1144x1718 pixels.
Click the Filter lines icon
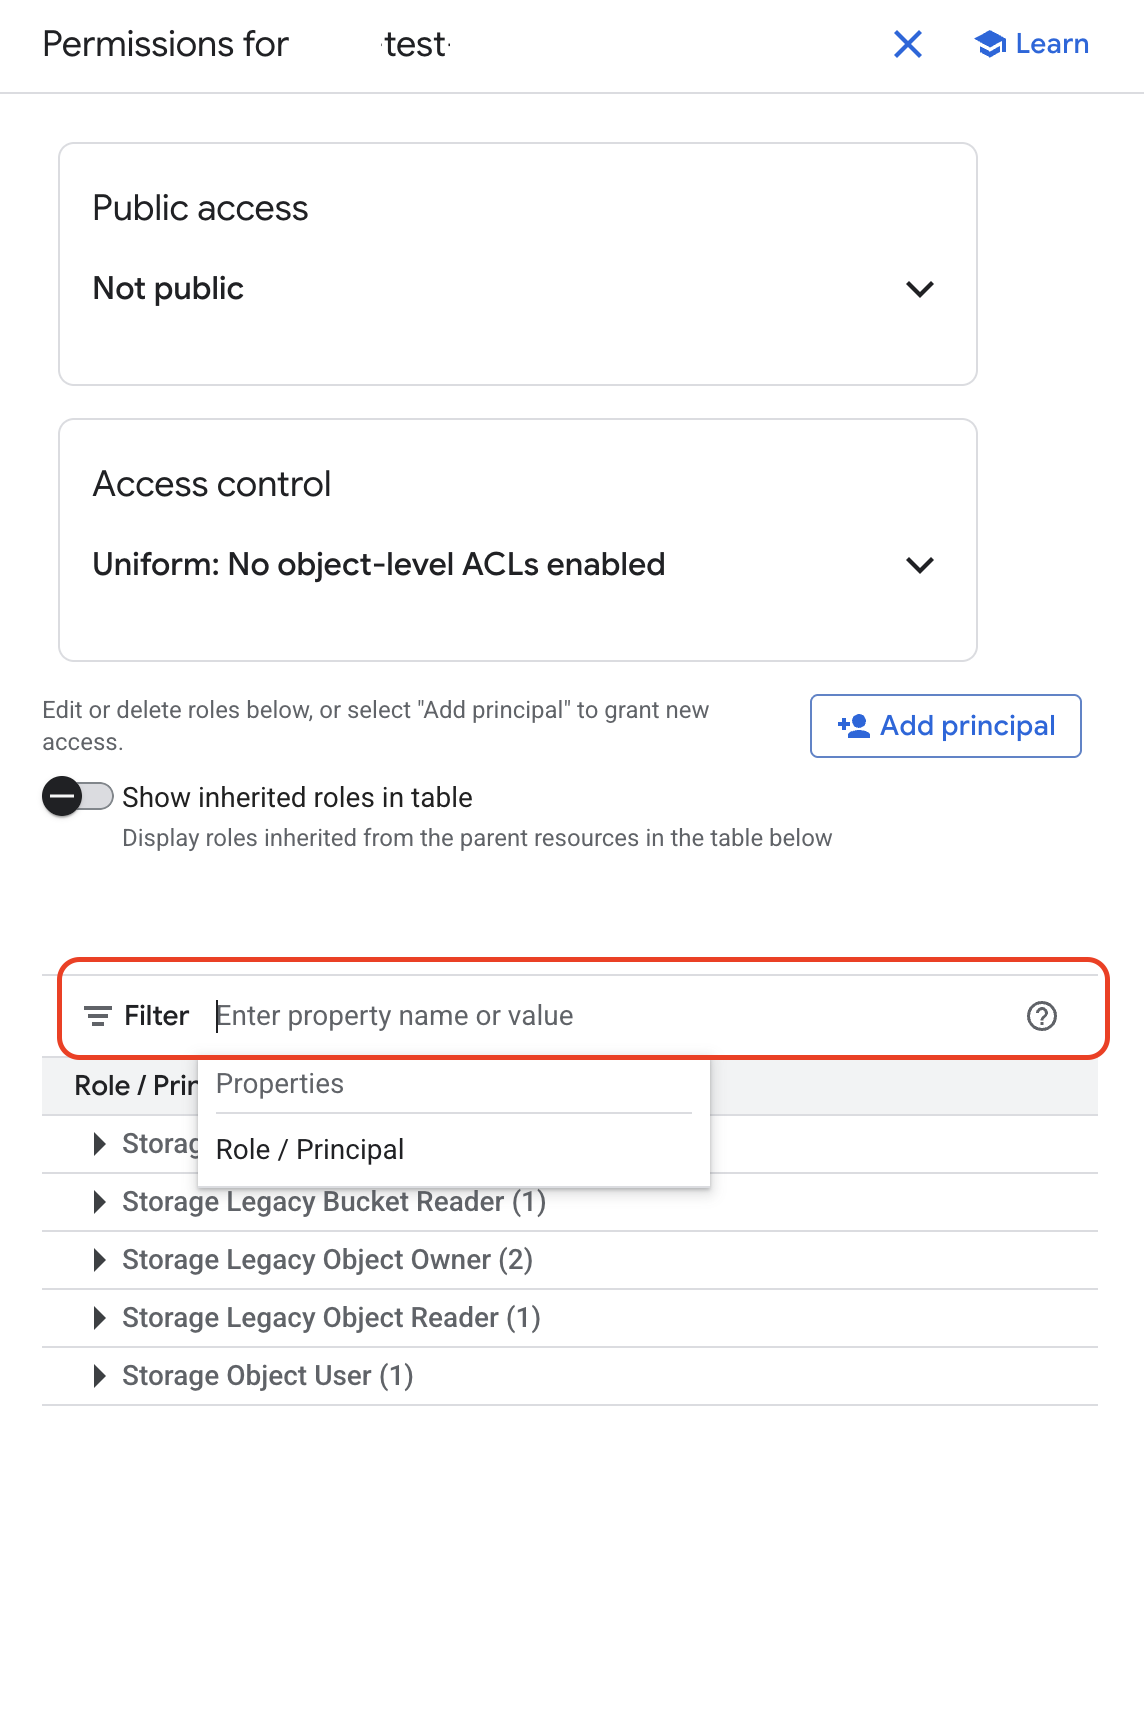[97, 1016]
